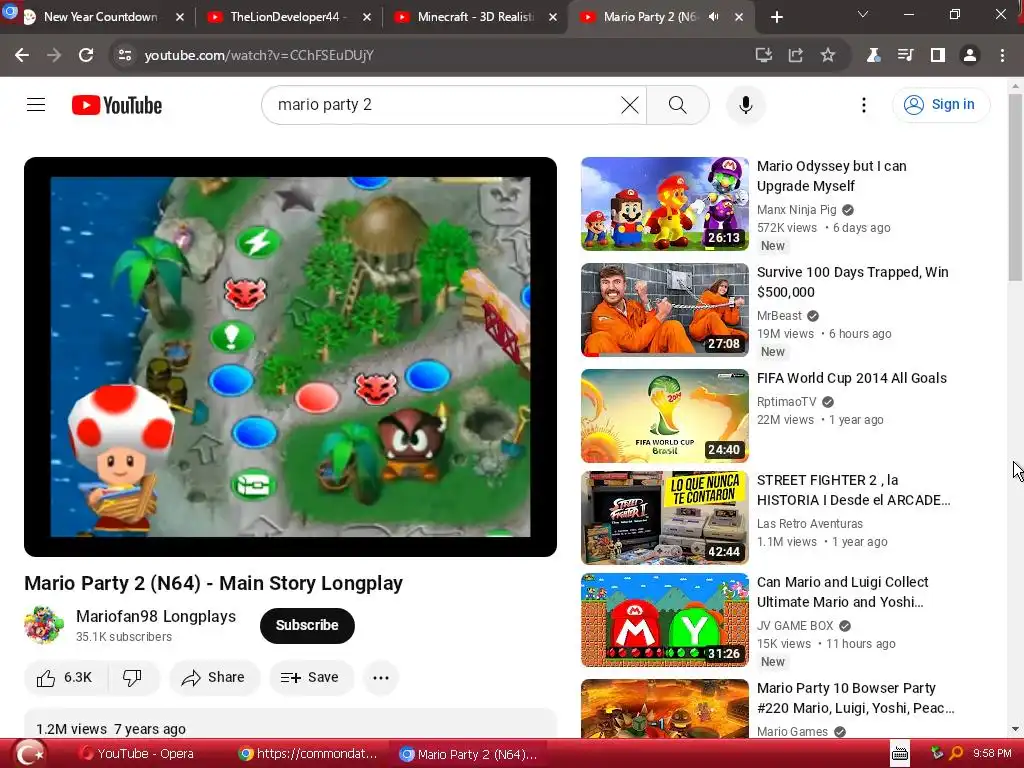Open Mariofan98 Longplays channel name
Viewport: 1024px width, 768px height.
tap(156, 616)
